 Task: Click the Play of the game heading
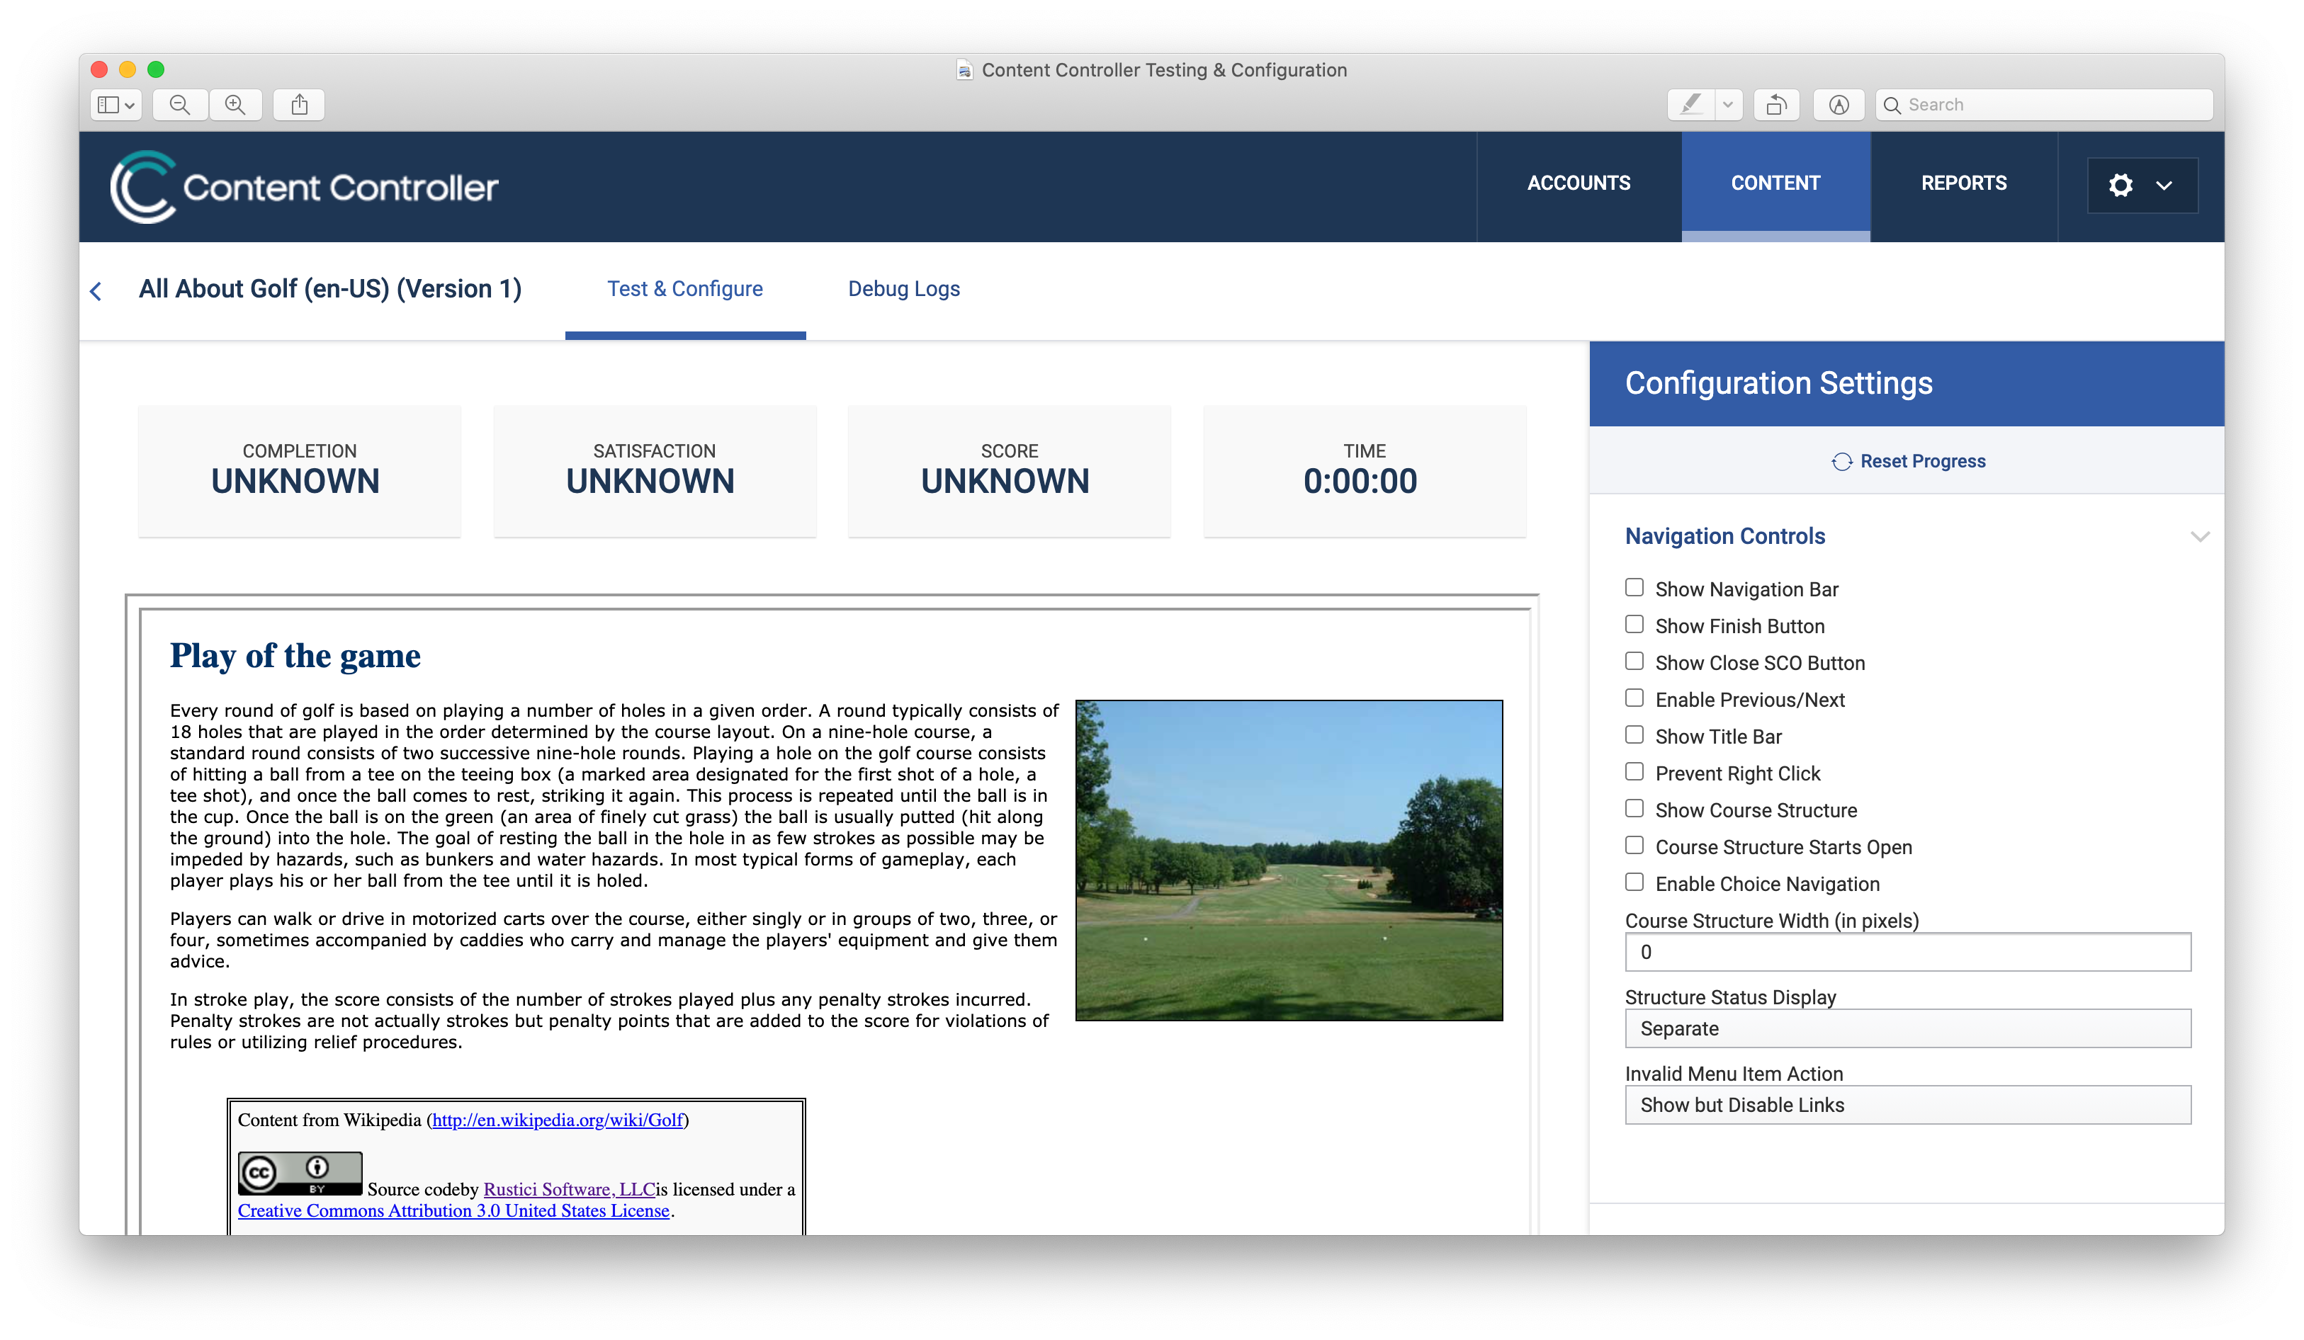click(295, 656)
